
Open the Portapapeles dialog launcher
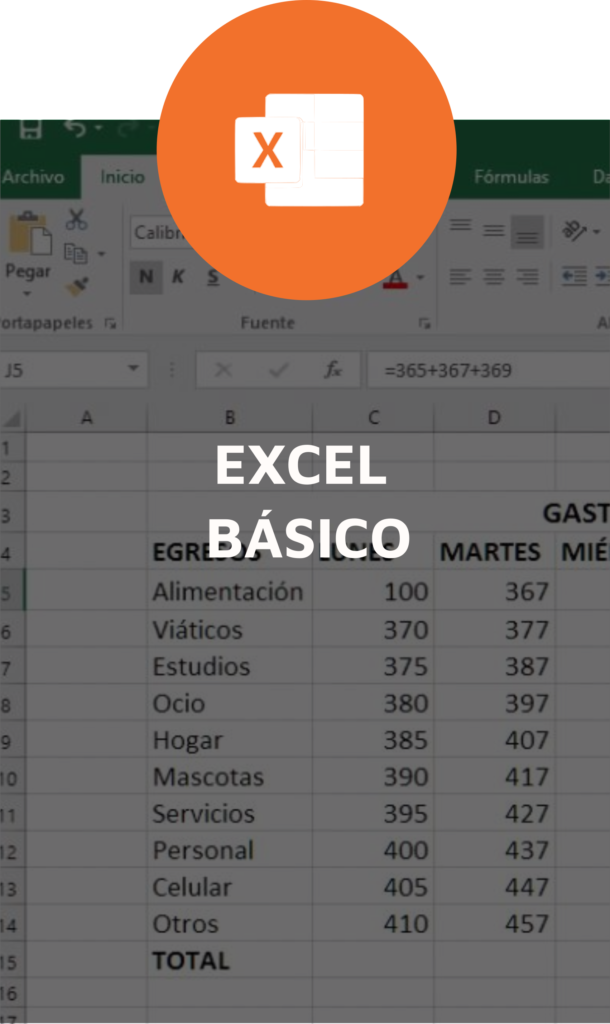pyautogui.click(x=110, y=323)
